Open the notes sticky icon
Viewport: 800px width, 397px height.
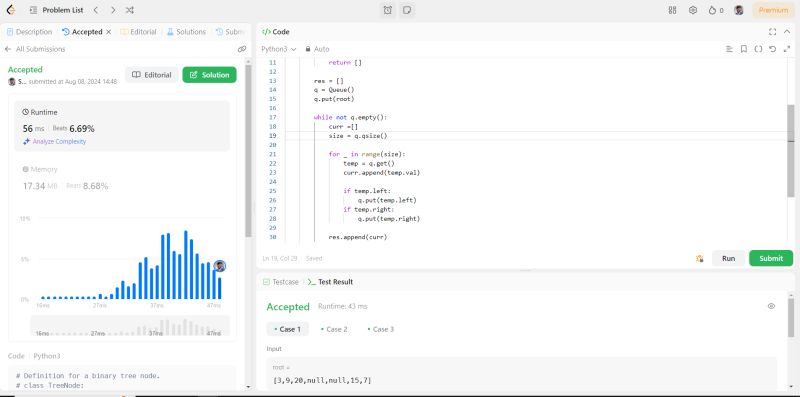pyautogui.click(x=407, y=10)
